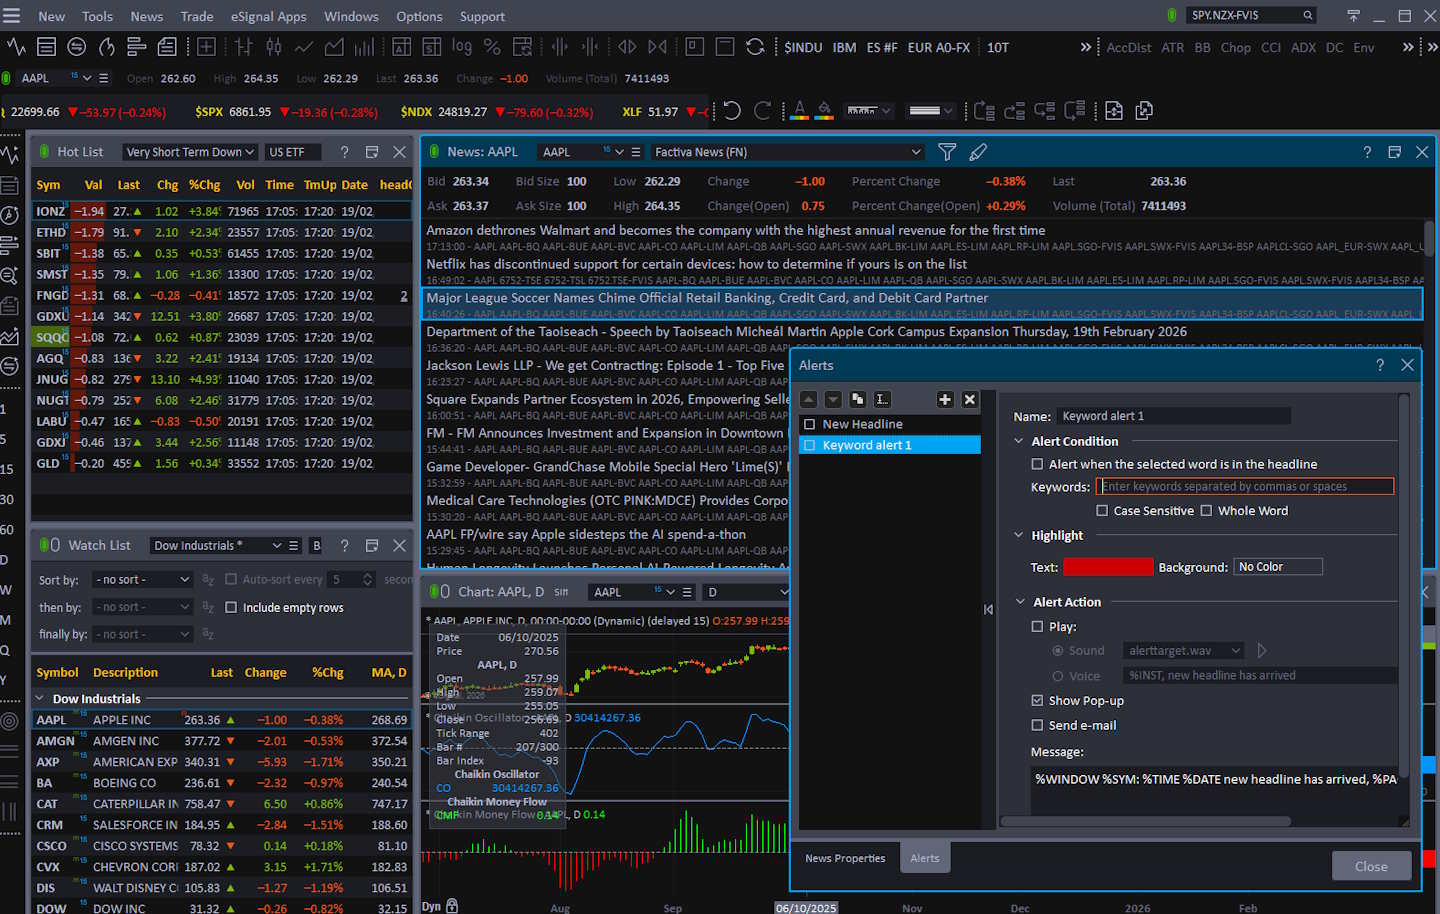Toggle log scale toolbar icon
This screenshot has height=914, width=1440.
pyautogui.click(x=461, y=47)
